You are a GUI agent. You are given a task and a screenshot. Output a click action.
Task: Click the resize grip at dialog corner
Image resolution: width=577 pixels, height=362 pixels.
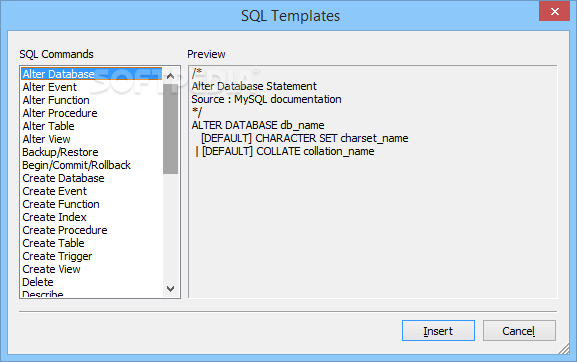pyautogui.click(x=564, y=349)
